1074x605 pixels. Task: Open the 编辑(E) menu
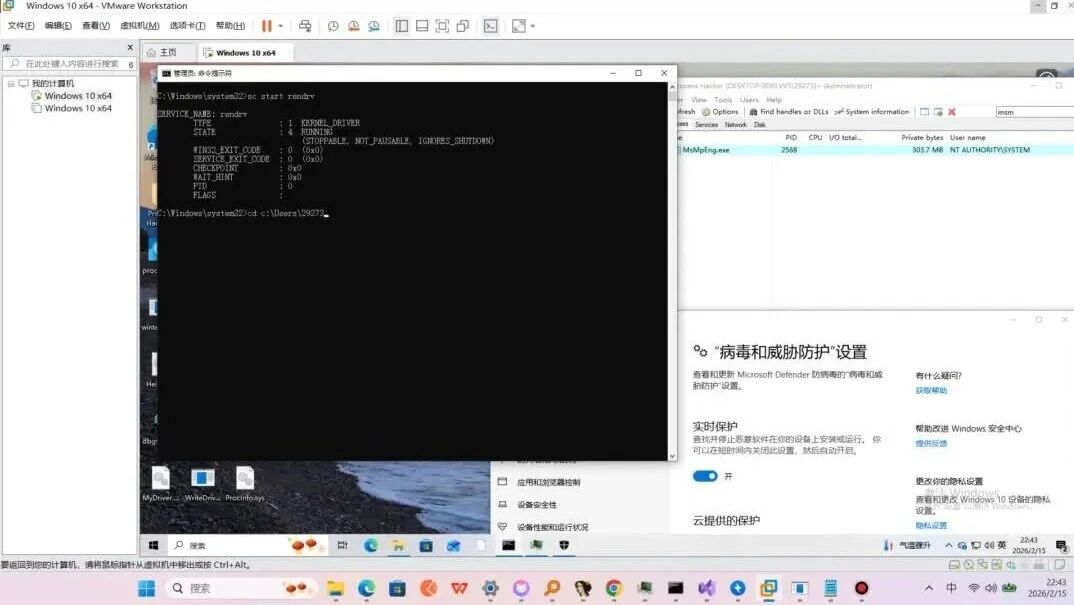pyautogui.click(x=58, y=25)
